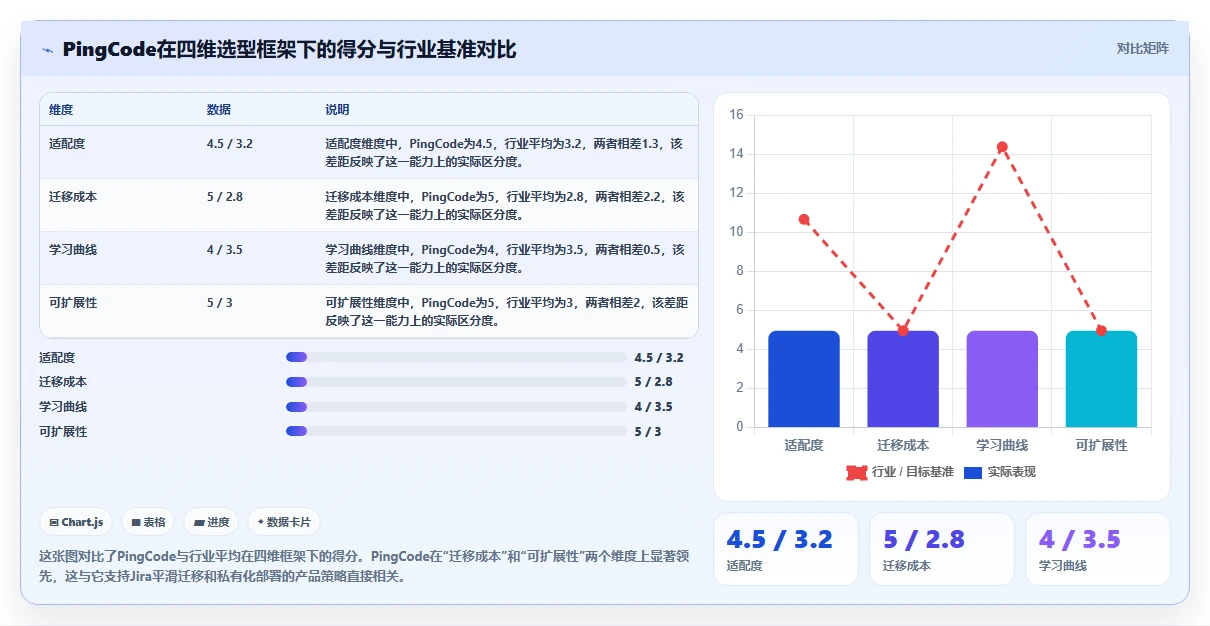Click the purple 学习曲线 bar in the chart
The height and width of the screenshot is (626, 1210).
pos(1002,379)
